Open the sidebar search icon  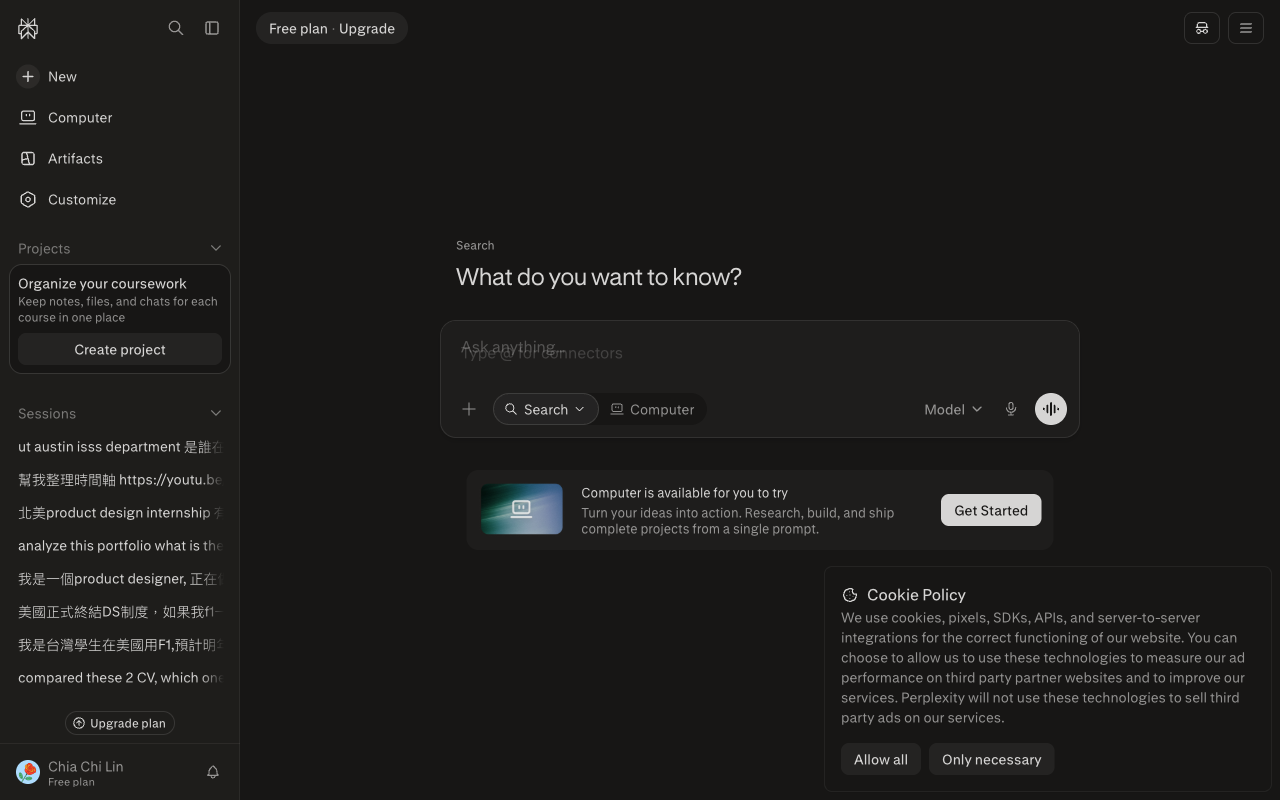[x=176, y=28]
